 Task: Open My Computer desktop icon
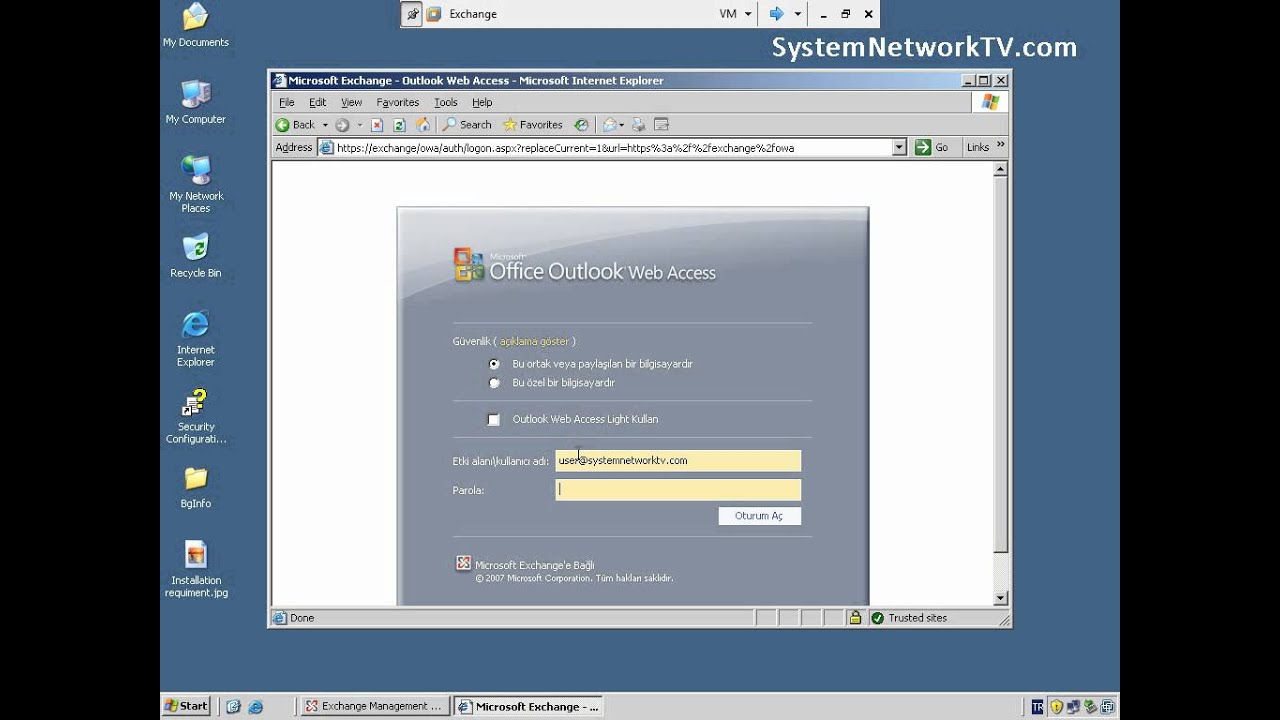click(196, 102)
